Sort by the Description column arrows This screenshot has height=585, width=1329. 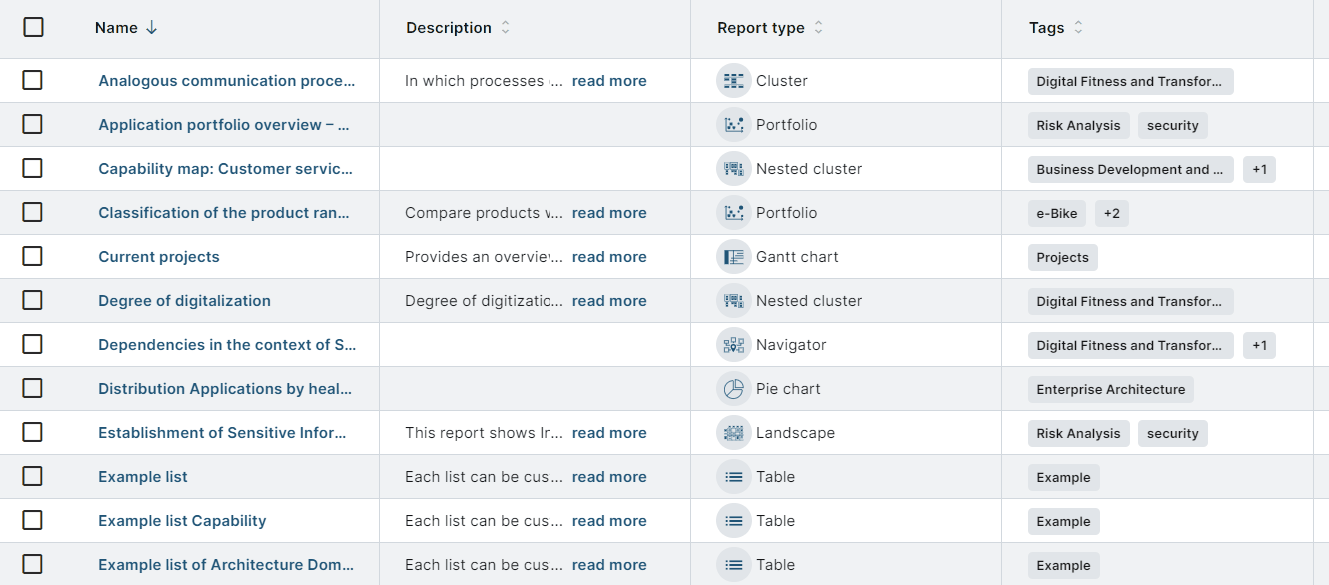click(505, 28)
